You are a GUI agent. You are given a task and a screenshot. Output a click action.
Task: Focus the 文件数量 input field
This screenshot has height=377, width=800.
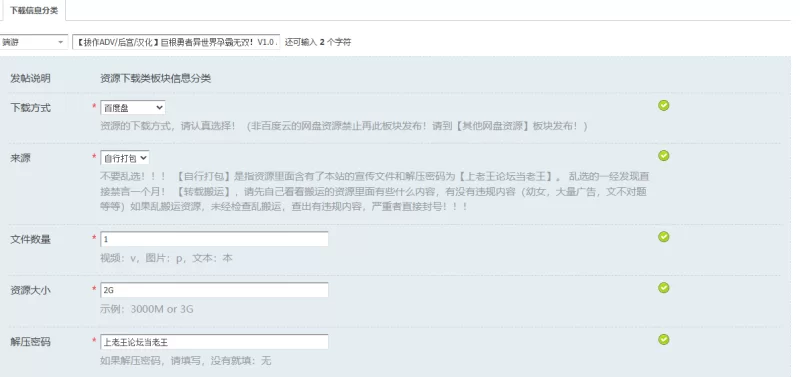[x=214, y=239]
